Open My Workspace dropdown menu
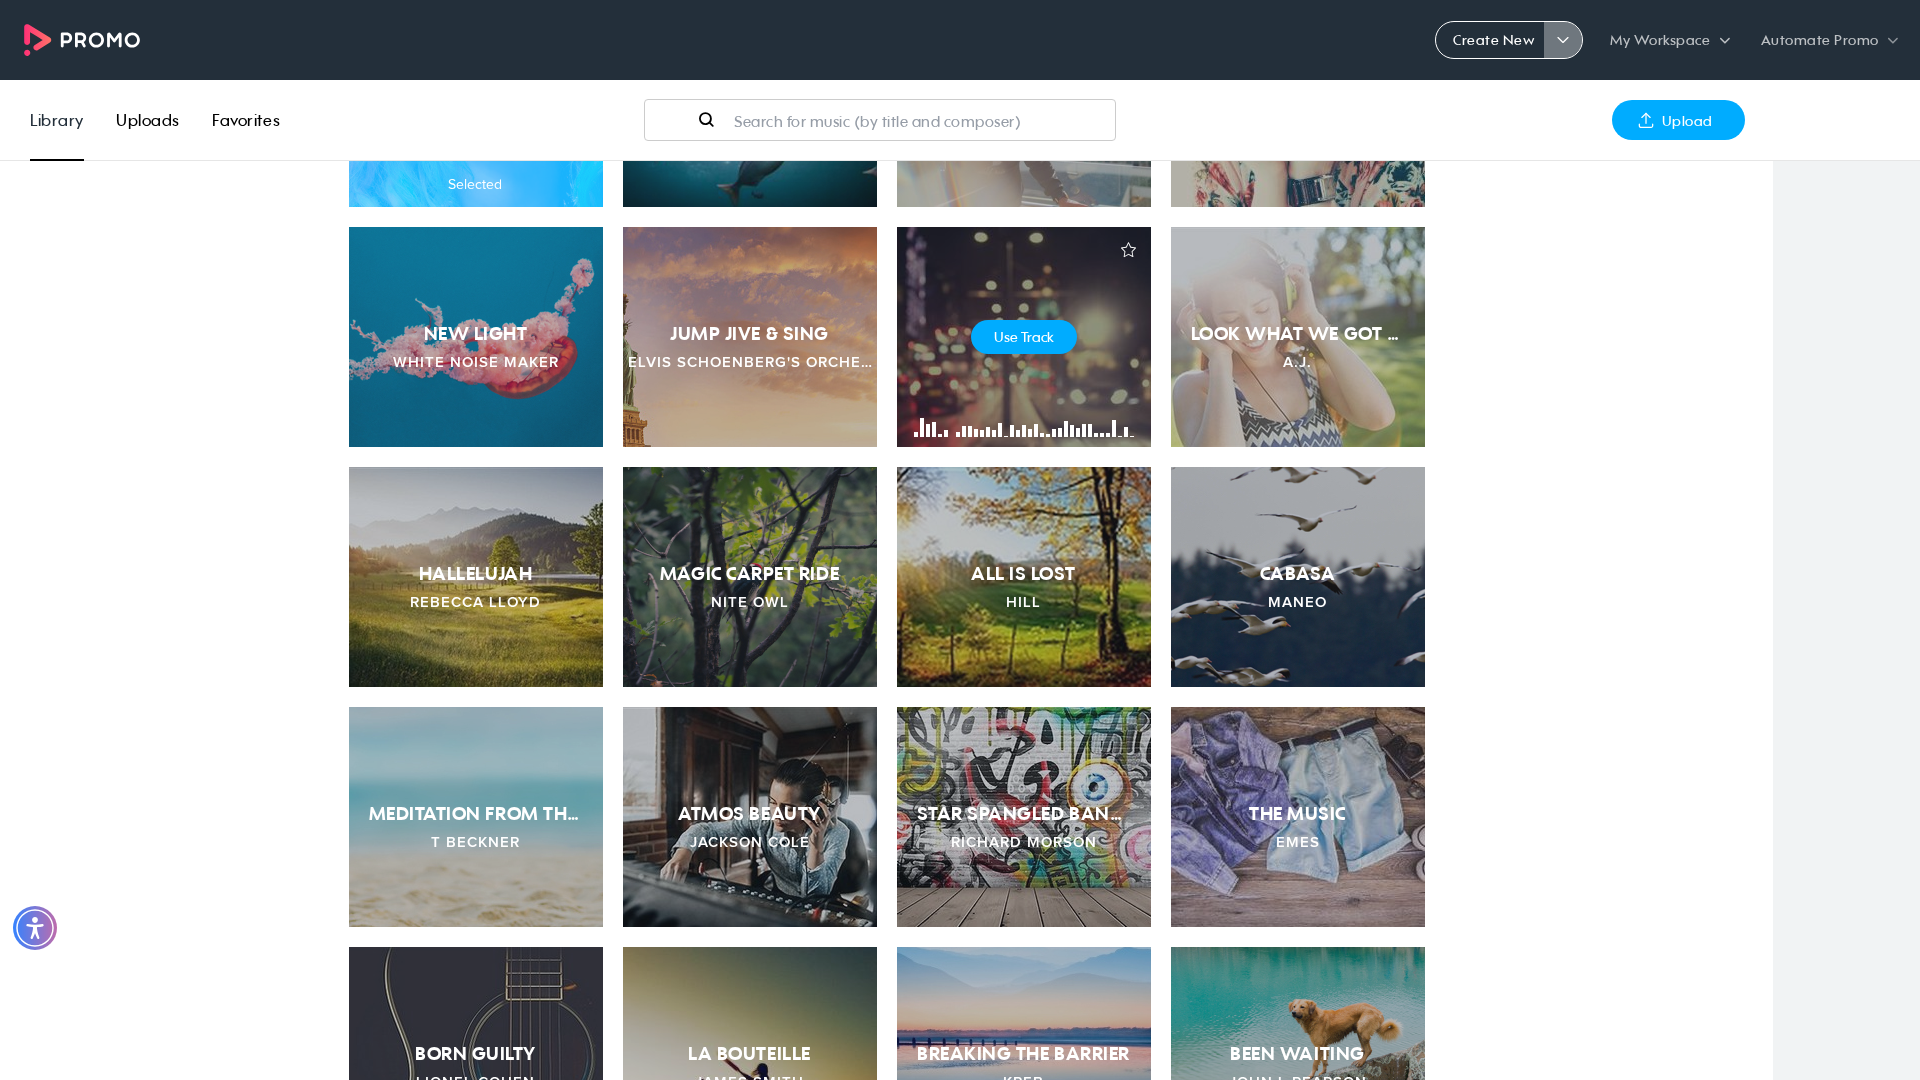 (1669, 40)
